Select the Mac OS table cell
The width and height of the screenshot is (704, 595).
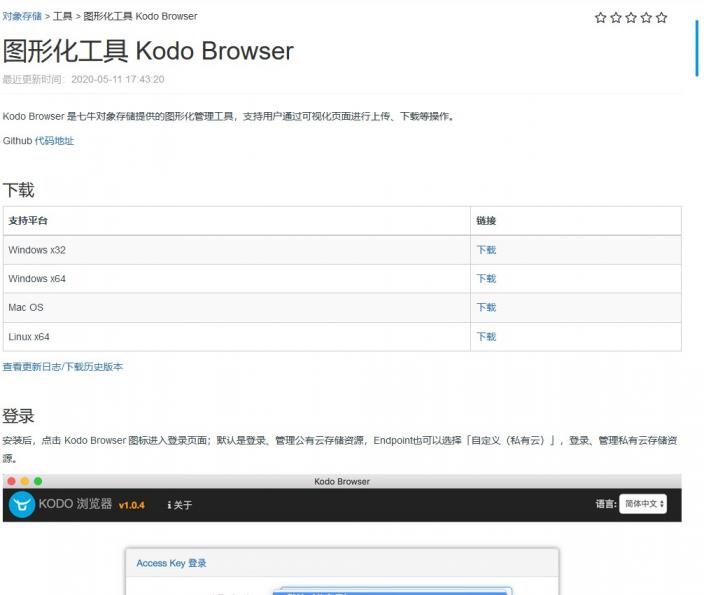[237, 308]
